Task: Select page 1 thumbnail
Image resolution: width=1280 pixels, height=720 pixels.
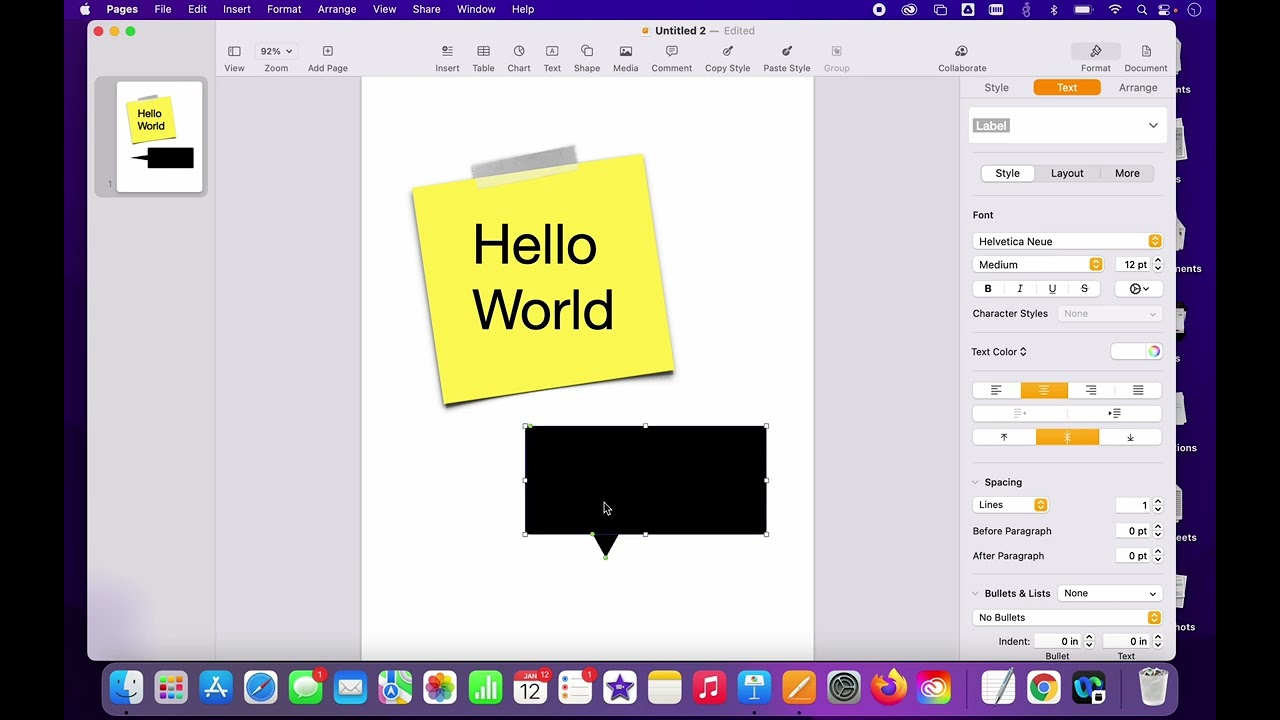Action: tap(160, 136)
